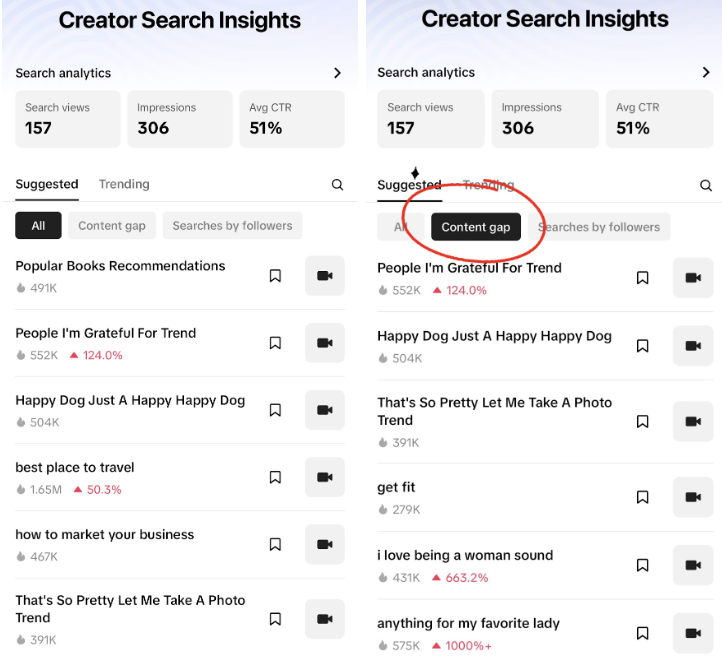
Task: Enable Searches by followers filter in left panel
Action: point(233,226)
